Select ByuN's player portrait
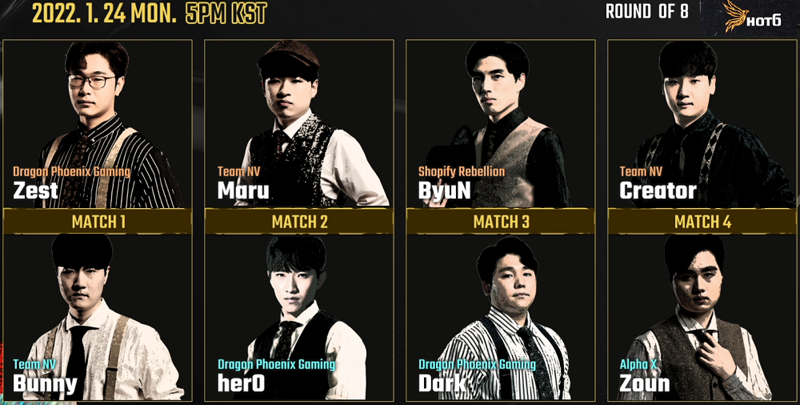 [x=501, y=124]
